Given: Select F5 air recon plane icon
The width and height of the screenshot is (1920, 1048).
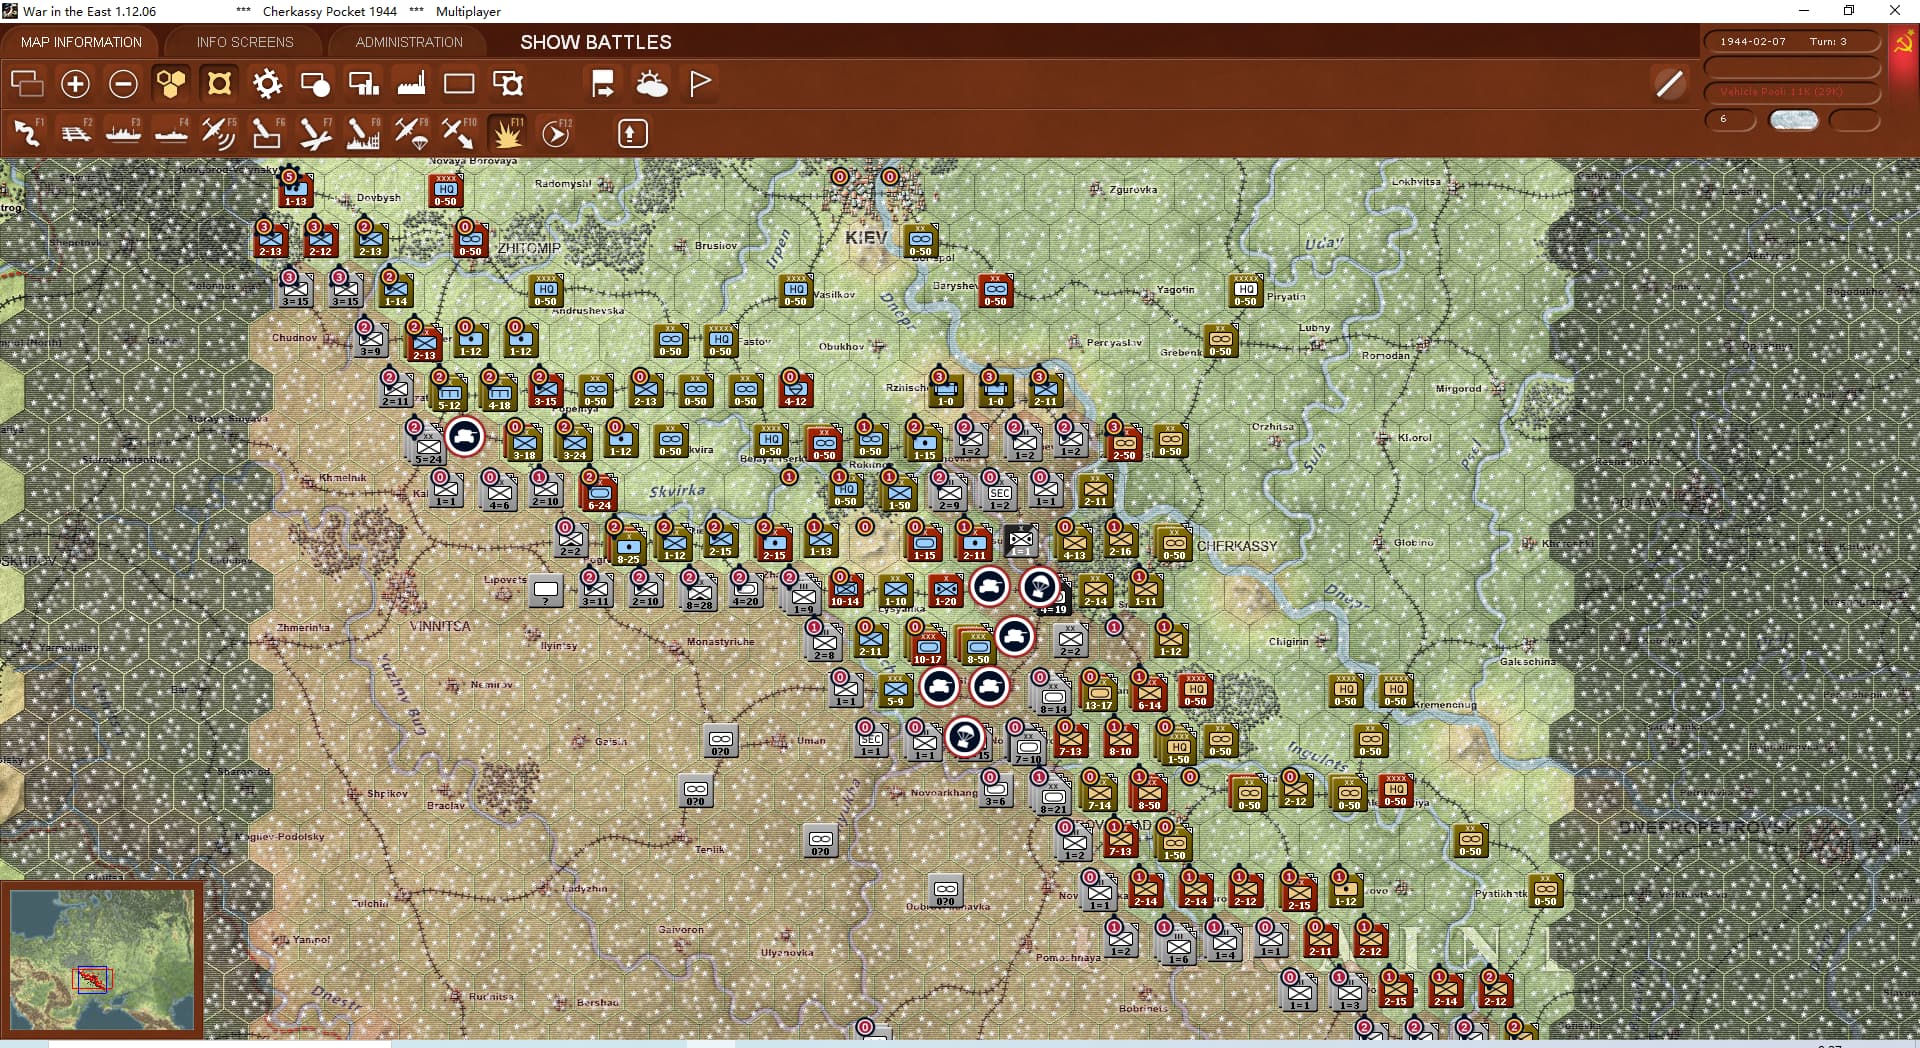Looking at the screenshot, I should coord(219,133).
